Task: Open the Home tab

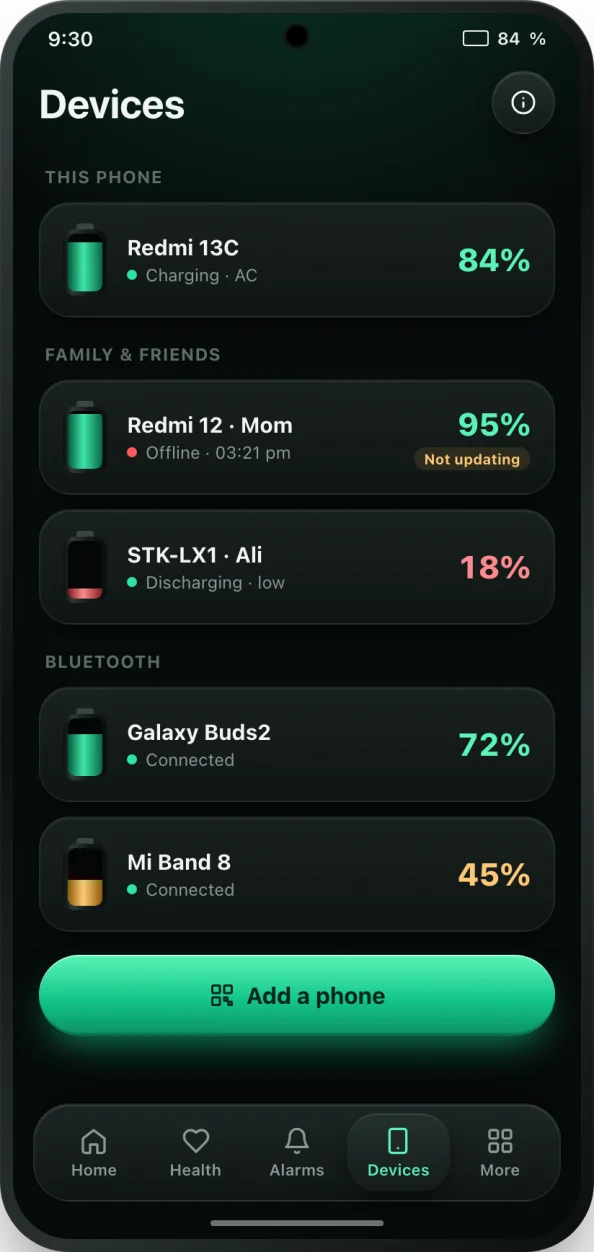Action: coord(94,1153)
